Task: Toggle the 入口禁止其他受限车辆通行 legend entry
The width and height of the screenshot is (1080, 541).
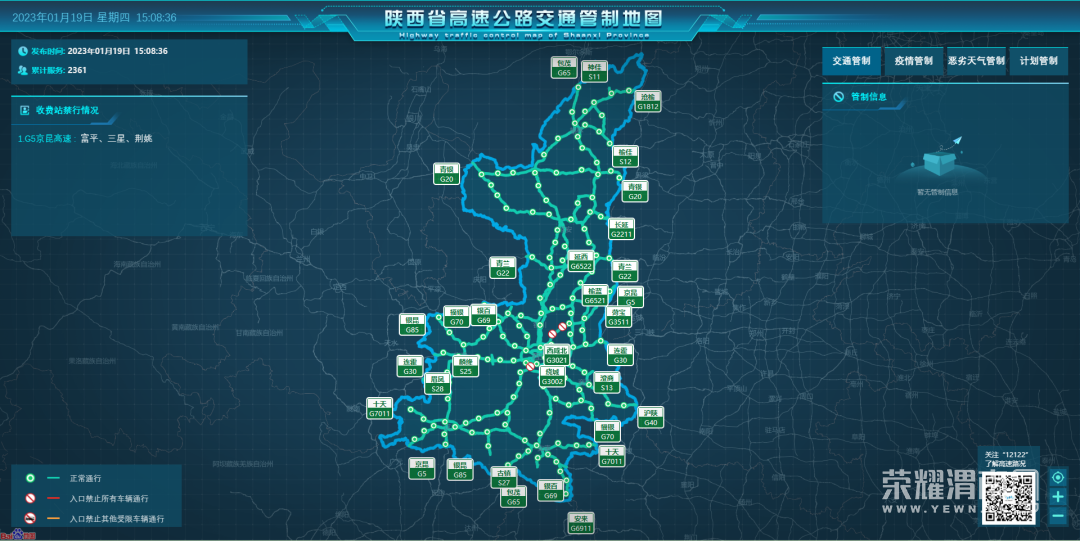Action: (116, 519)
